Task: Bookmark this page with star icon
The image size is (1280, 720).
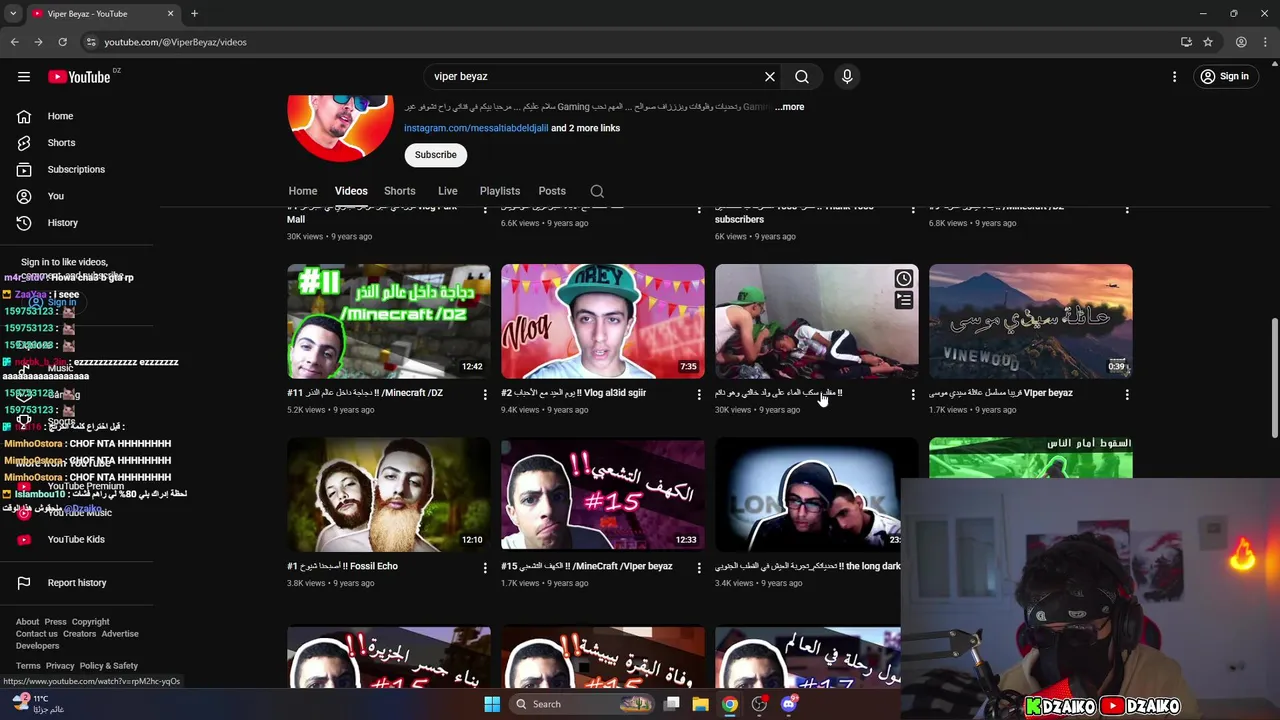Action: (x=1208, y=42)
